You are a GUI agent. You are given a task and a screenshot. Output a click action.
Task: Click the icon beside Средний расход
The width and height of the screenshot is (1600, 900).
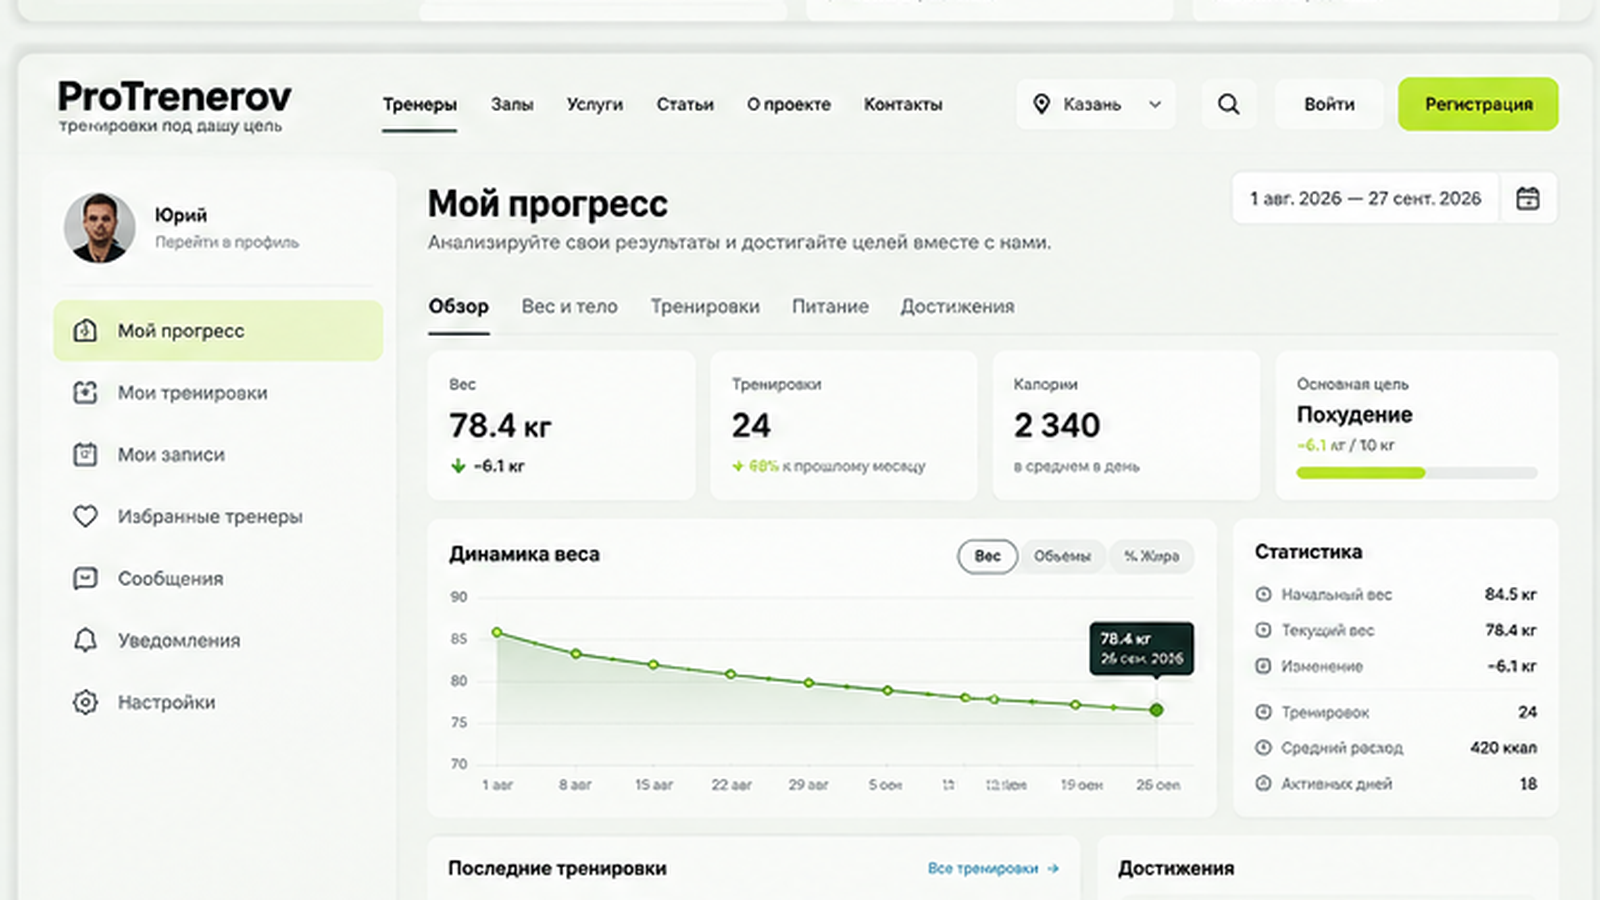1263,748
